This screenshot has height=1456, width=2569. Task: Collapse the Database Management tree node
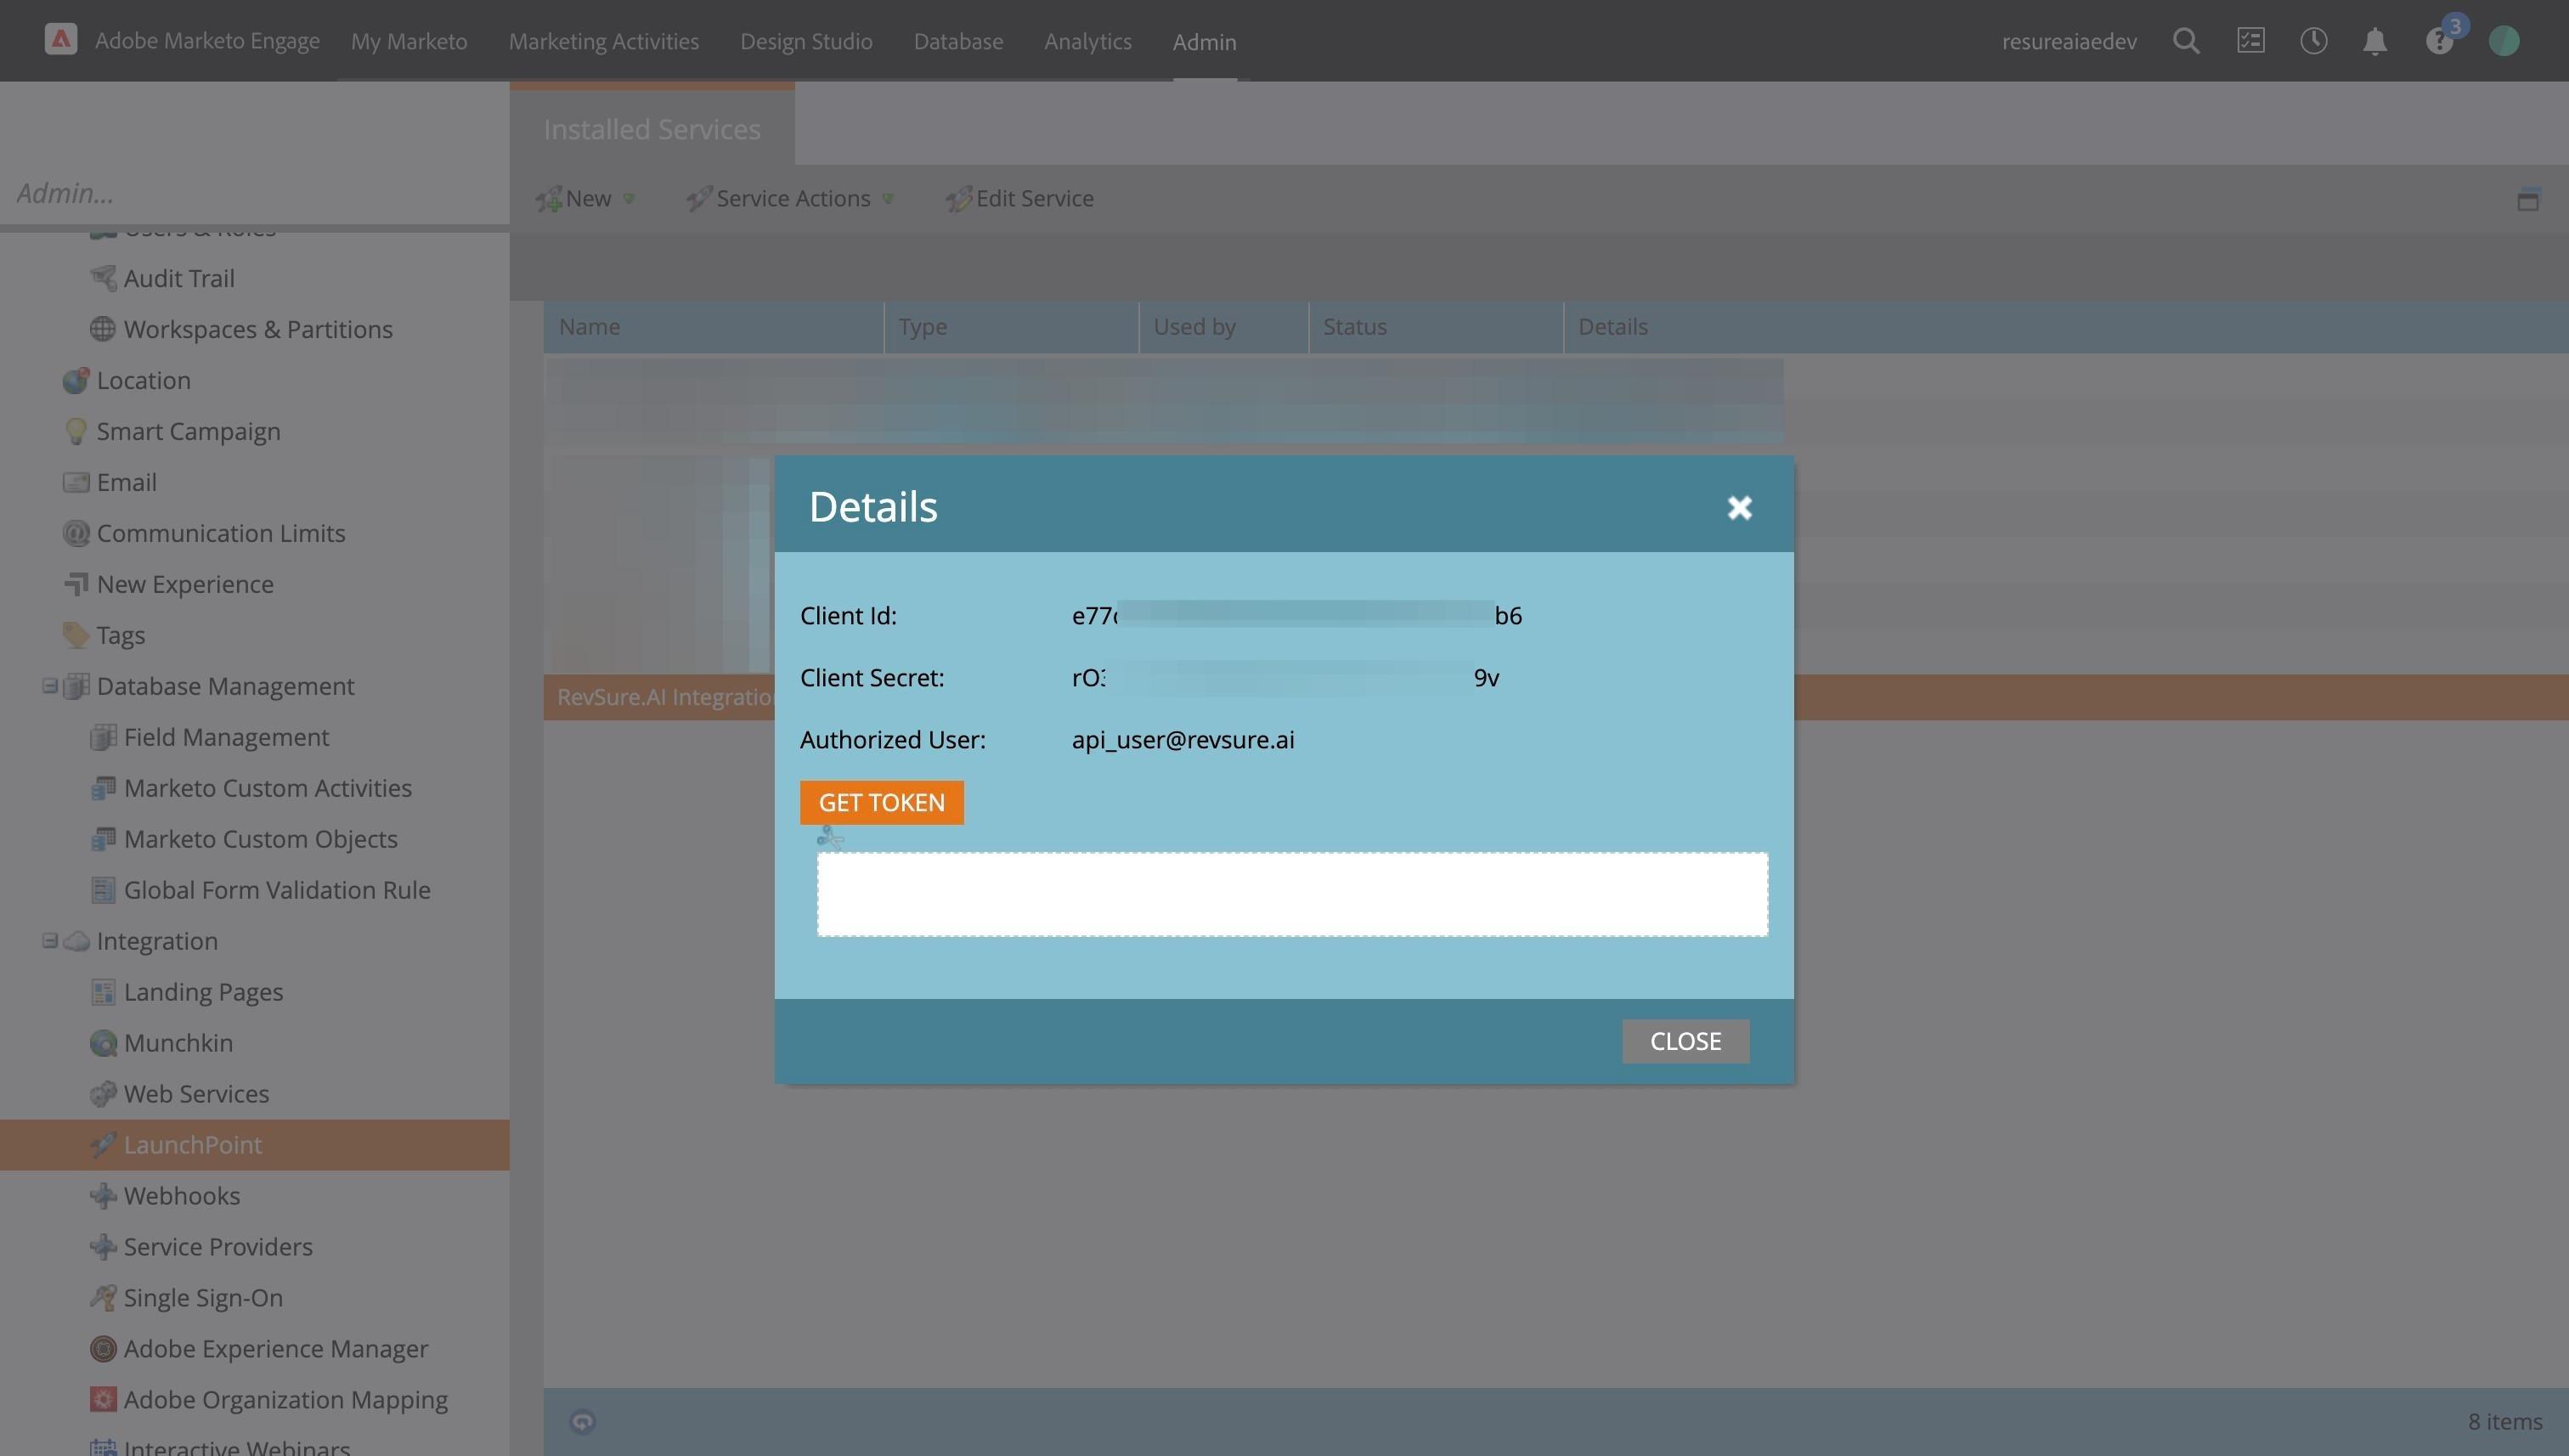(x=49, y=686)
